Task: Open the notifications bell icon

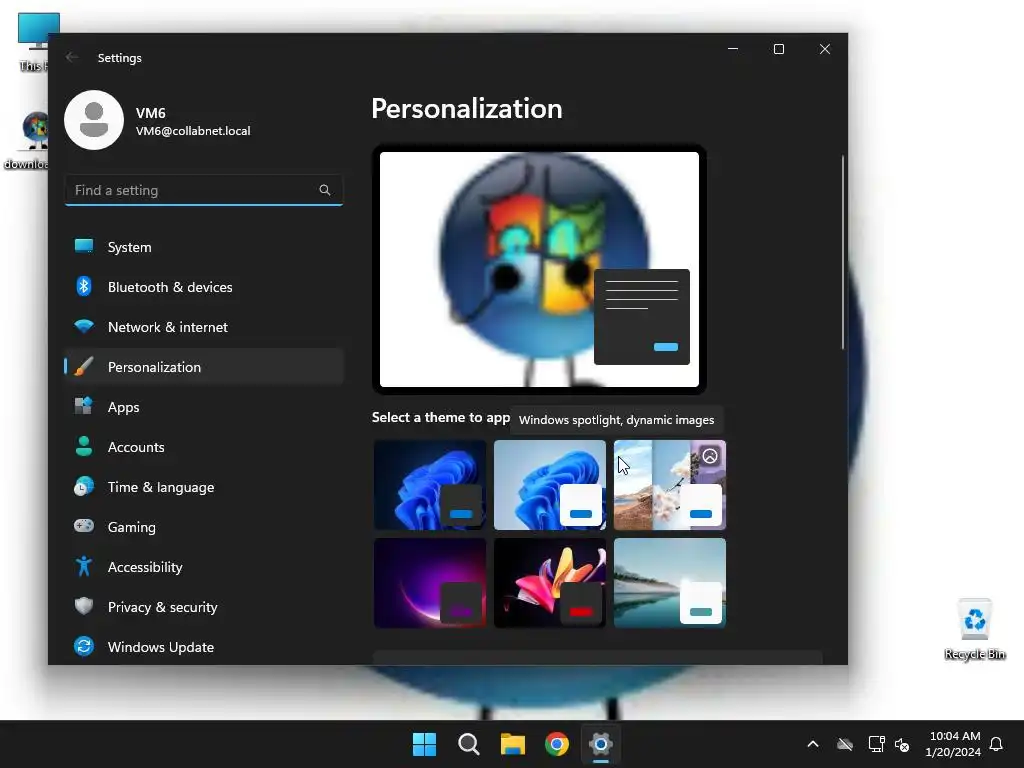Action: 996,744
